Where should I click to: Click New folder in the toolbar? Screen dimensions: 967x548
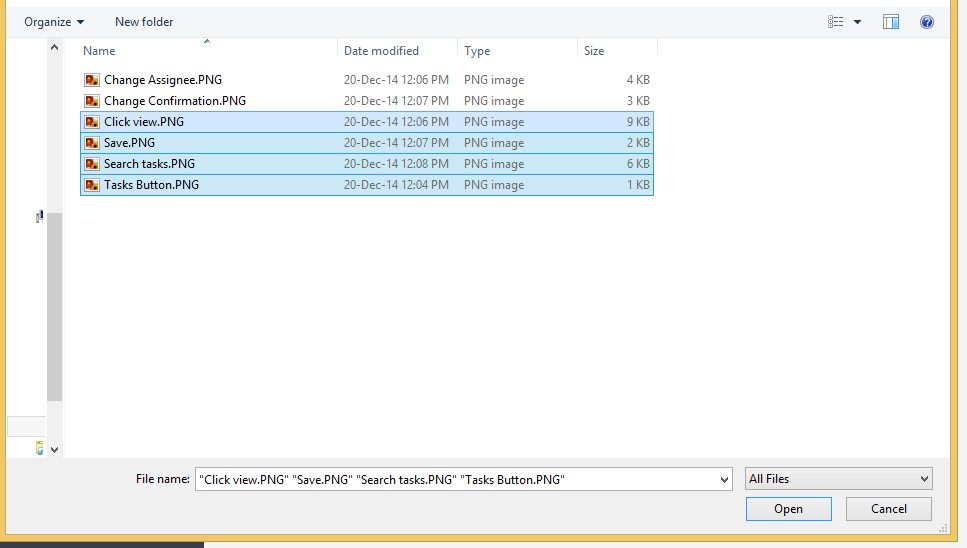[x=144, y=22]
